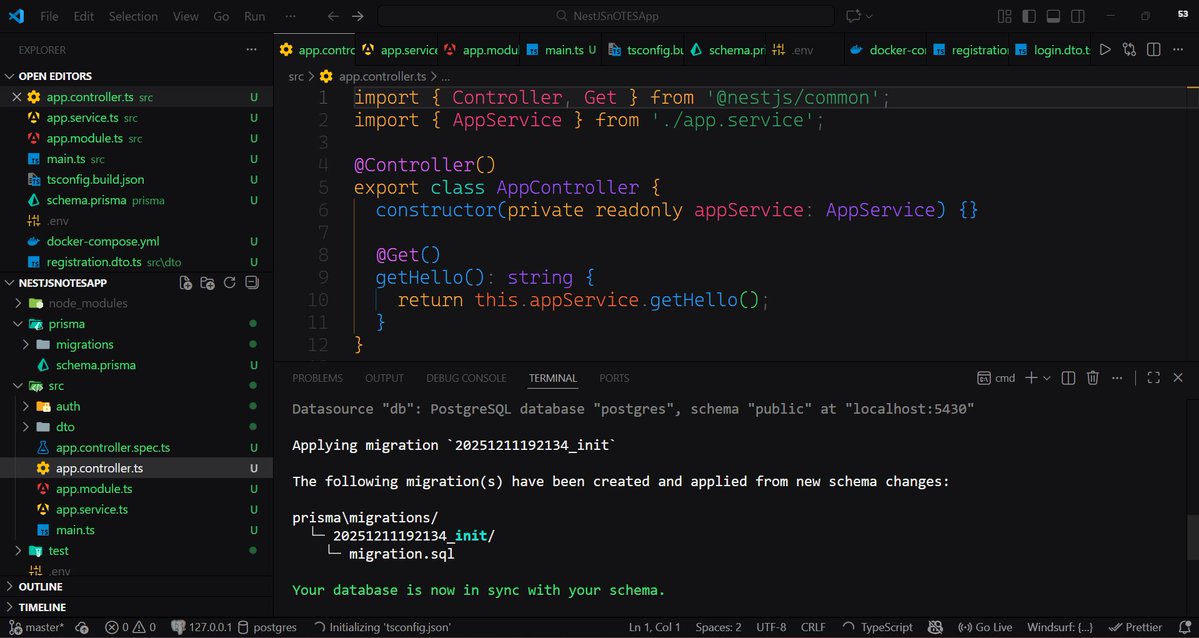Image resolution: width=1199 pixels, height=638 pixels.
Task: Open the Edit menu
Action: 83,16
